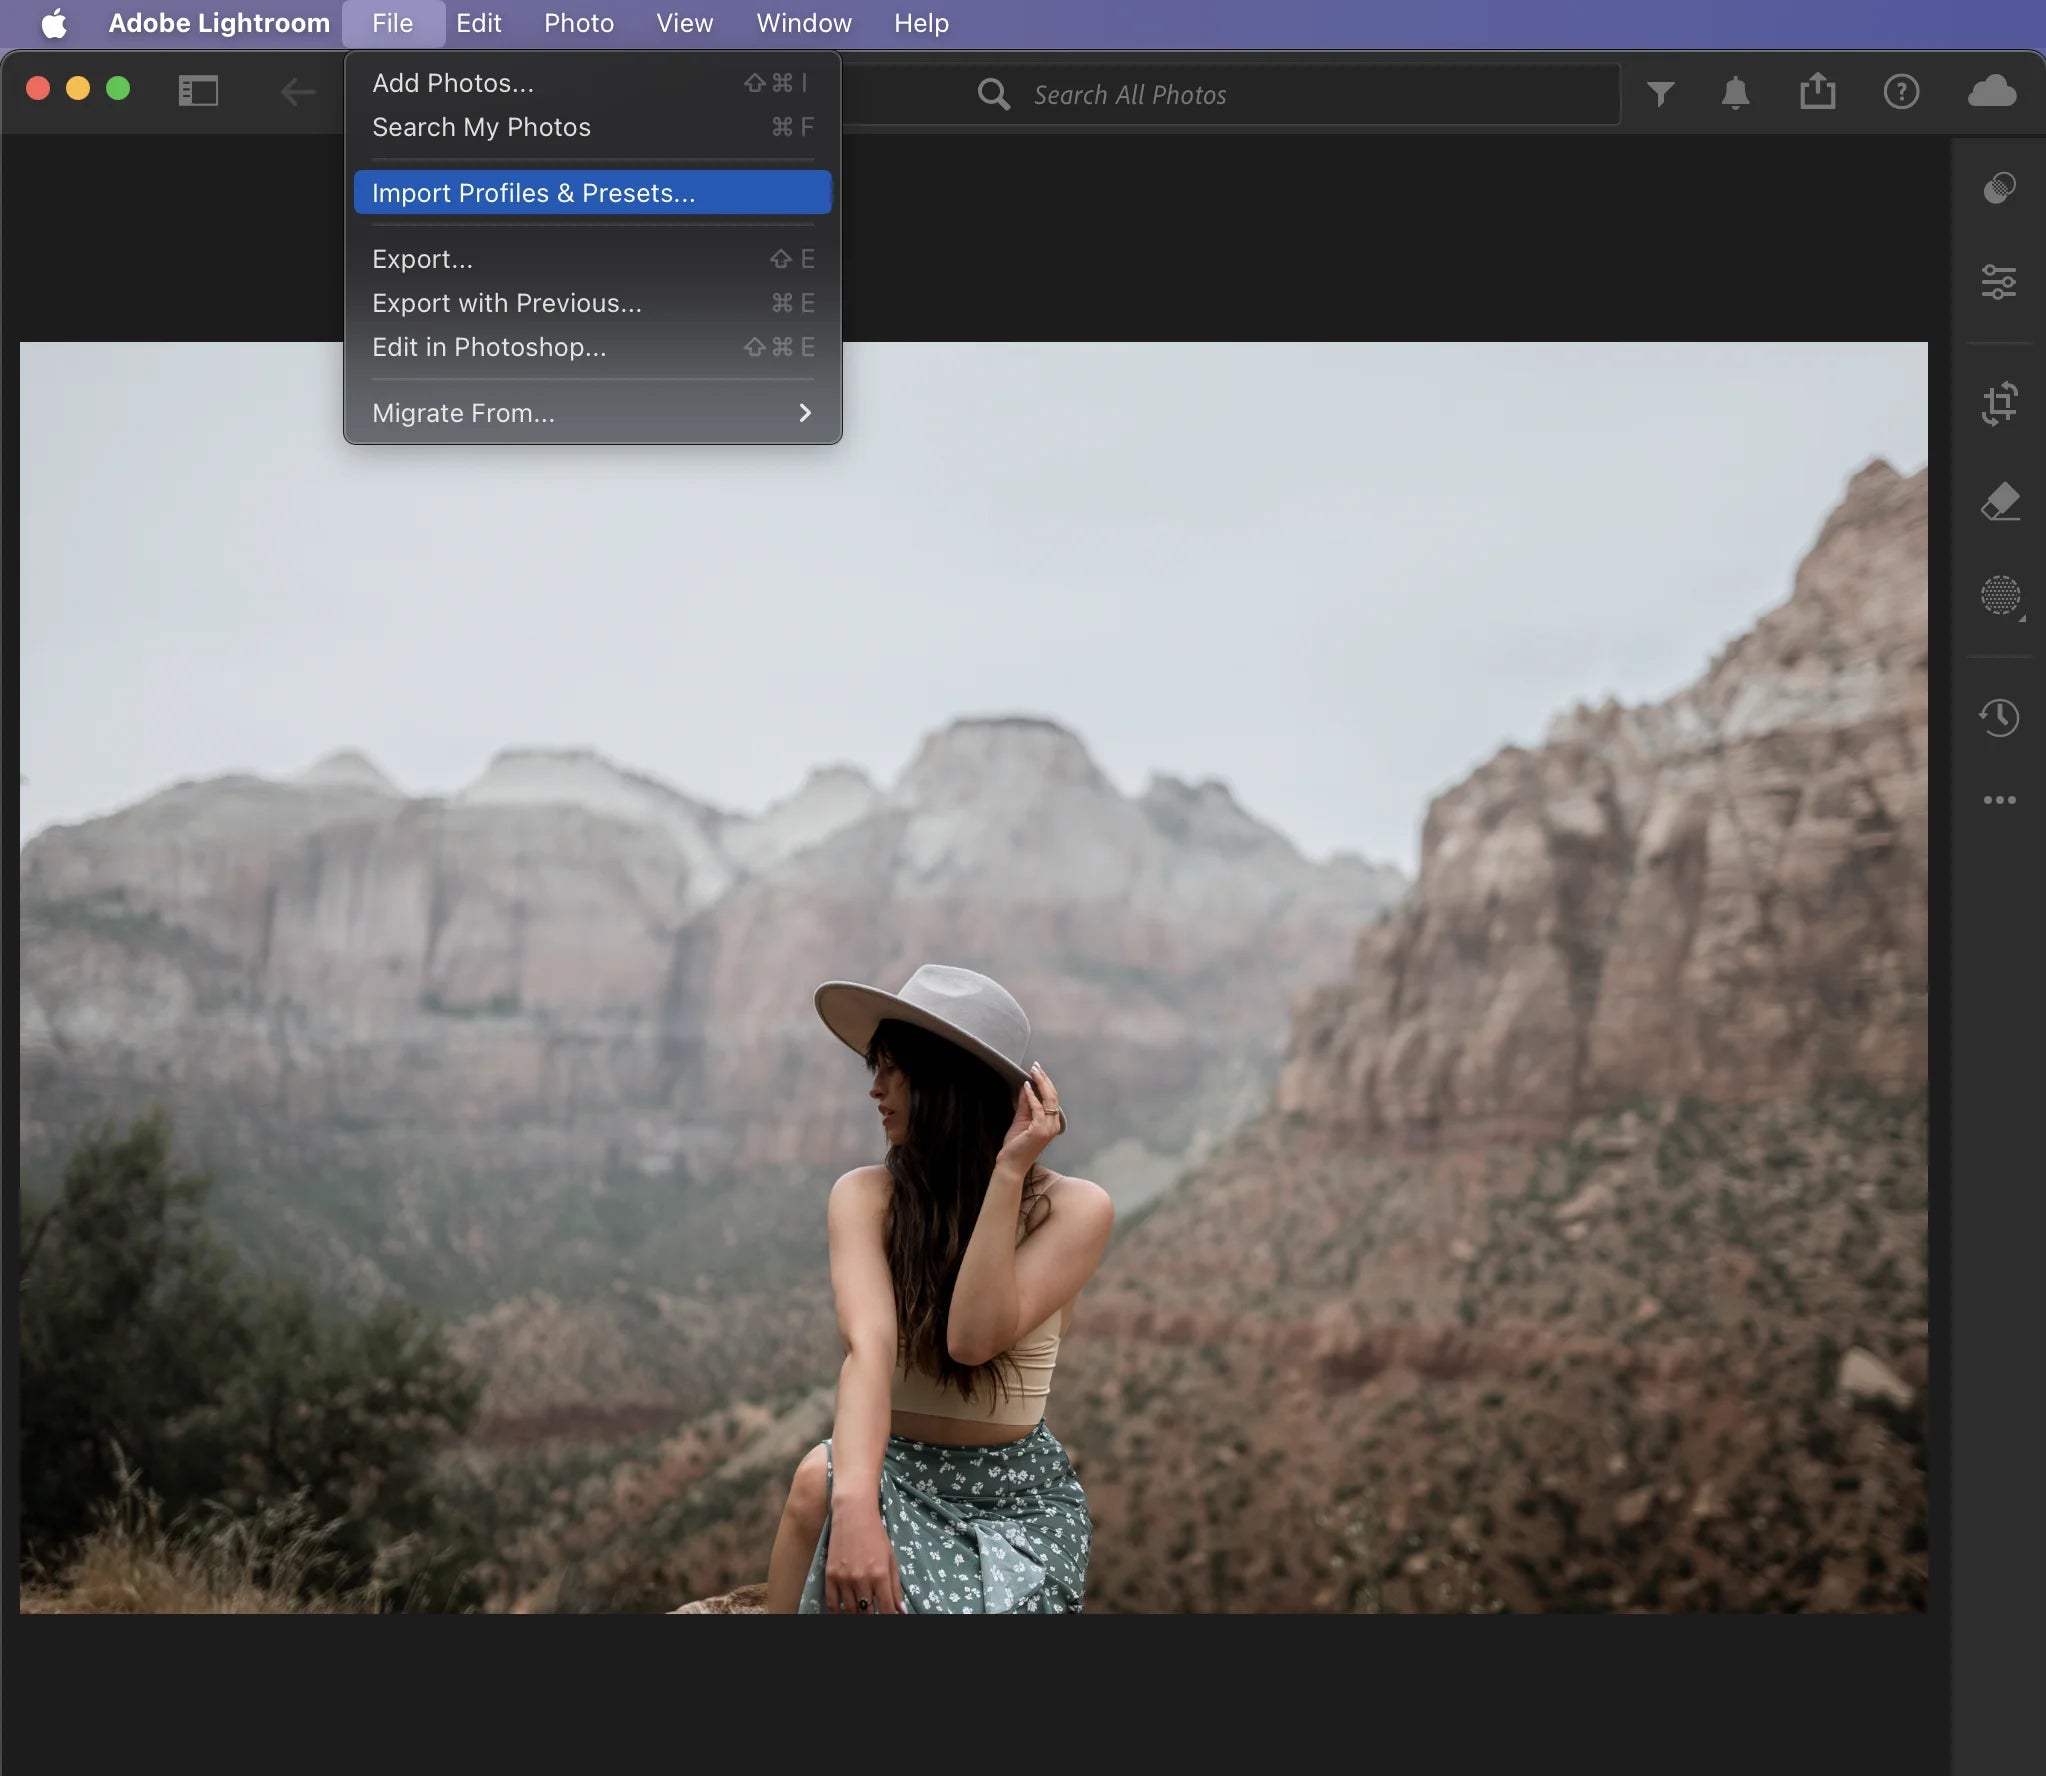The width and height of the screenshot is (2046, 1776).
Task: Select the Healing Brush eraser tool
Action: 1999,501
